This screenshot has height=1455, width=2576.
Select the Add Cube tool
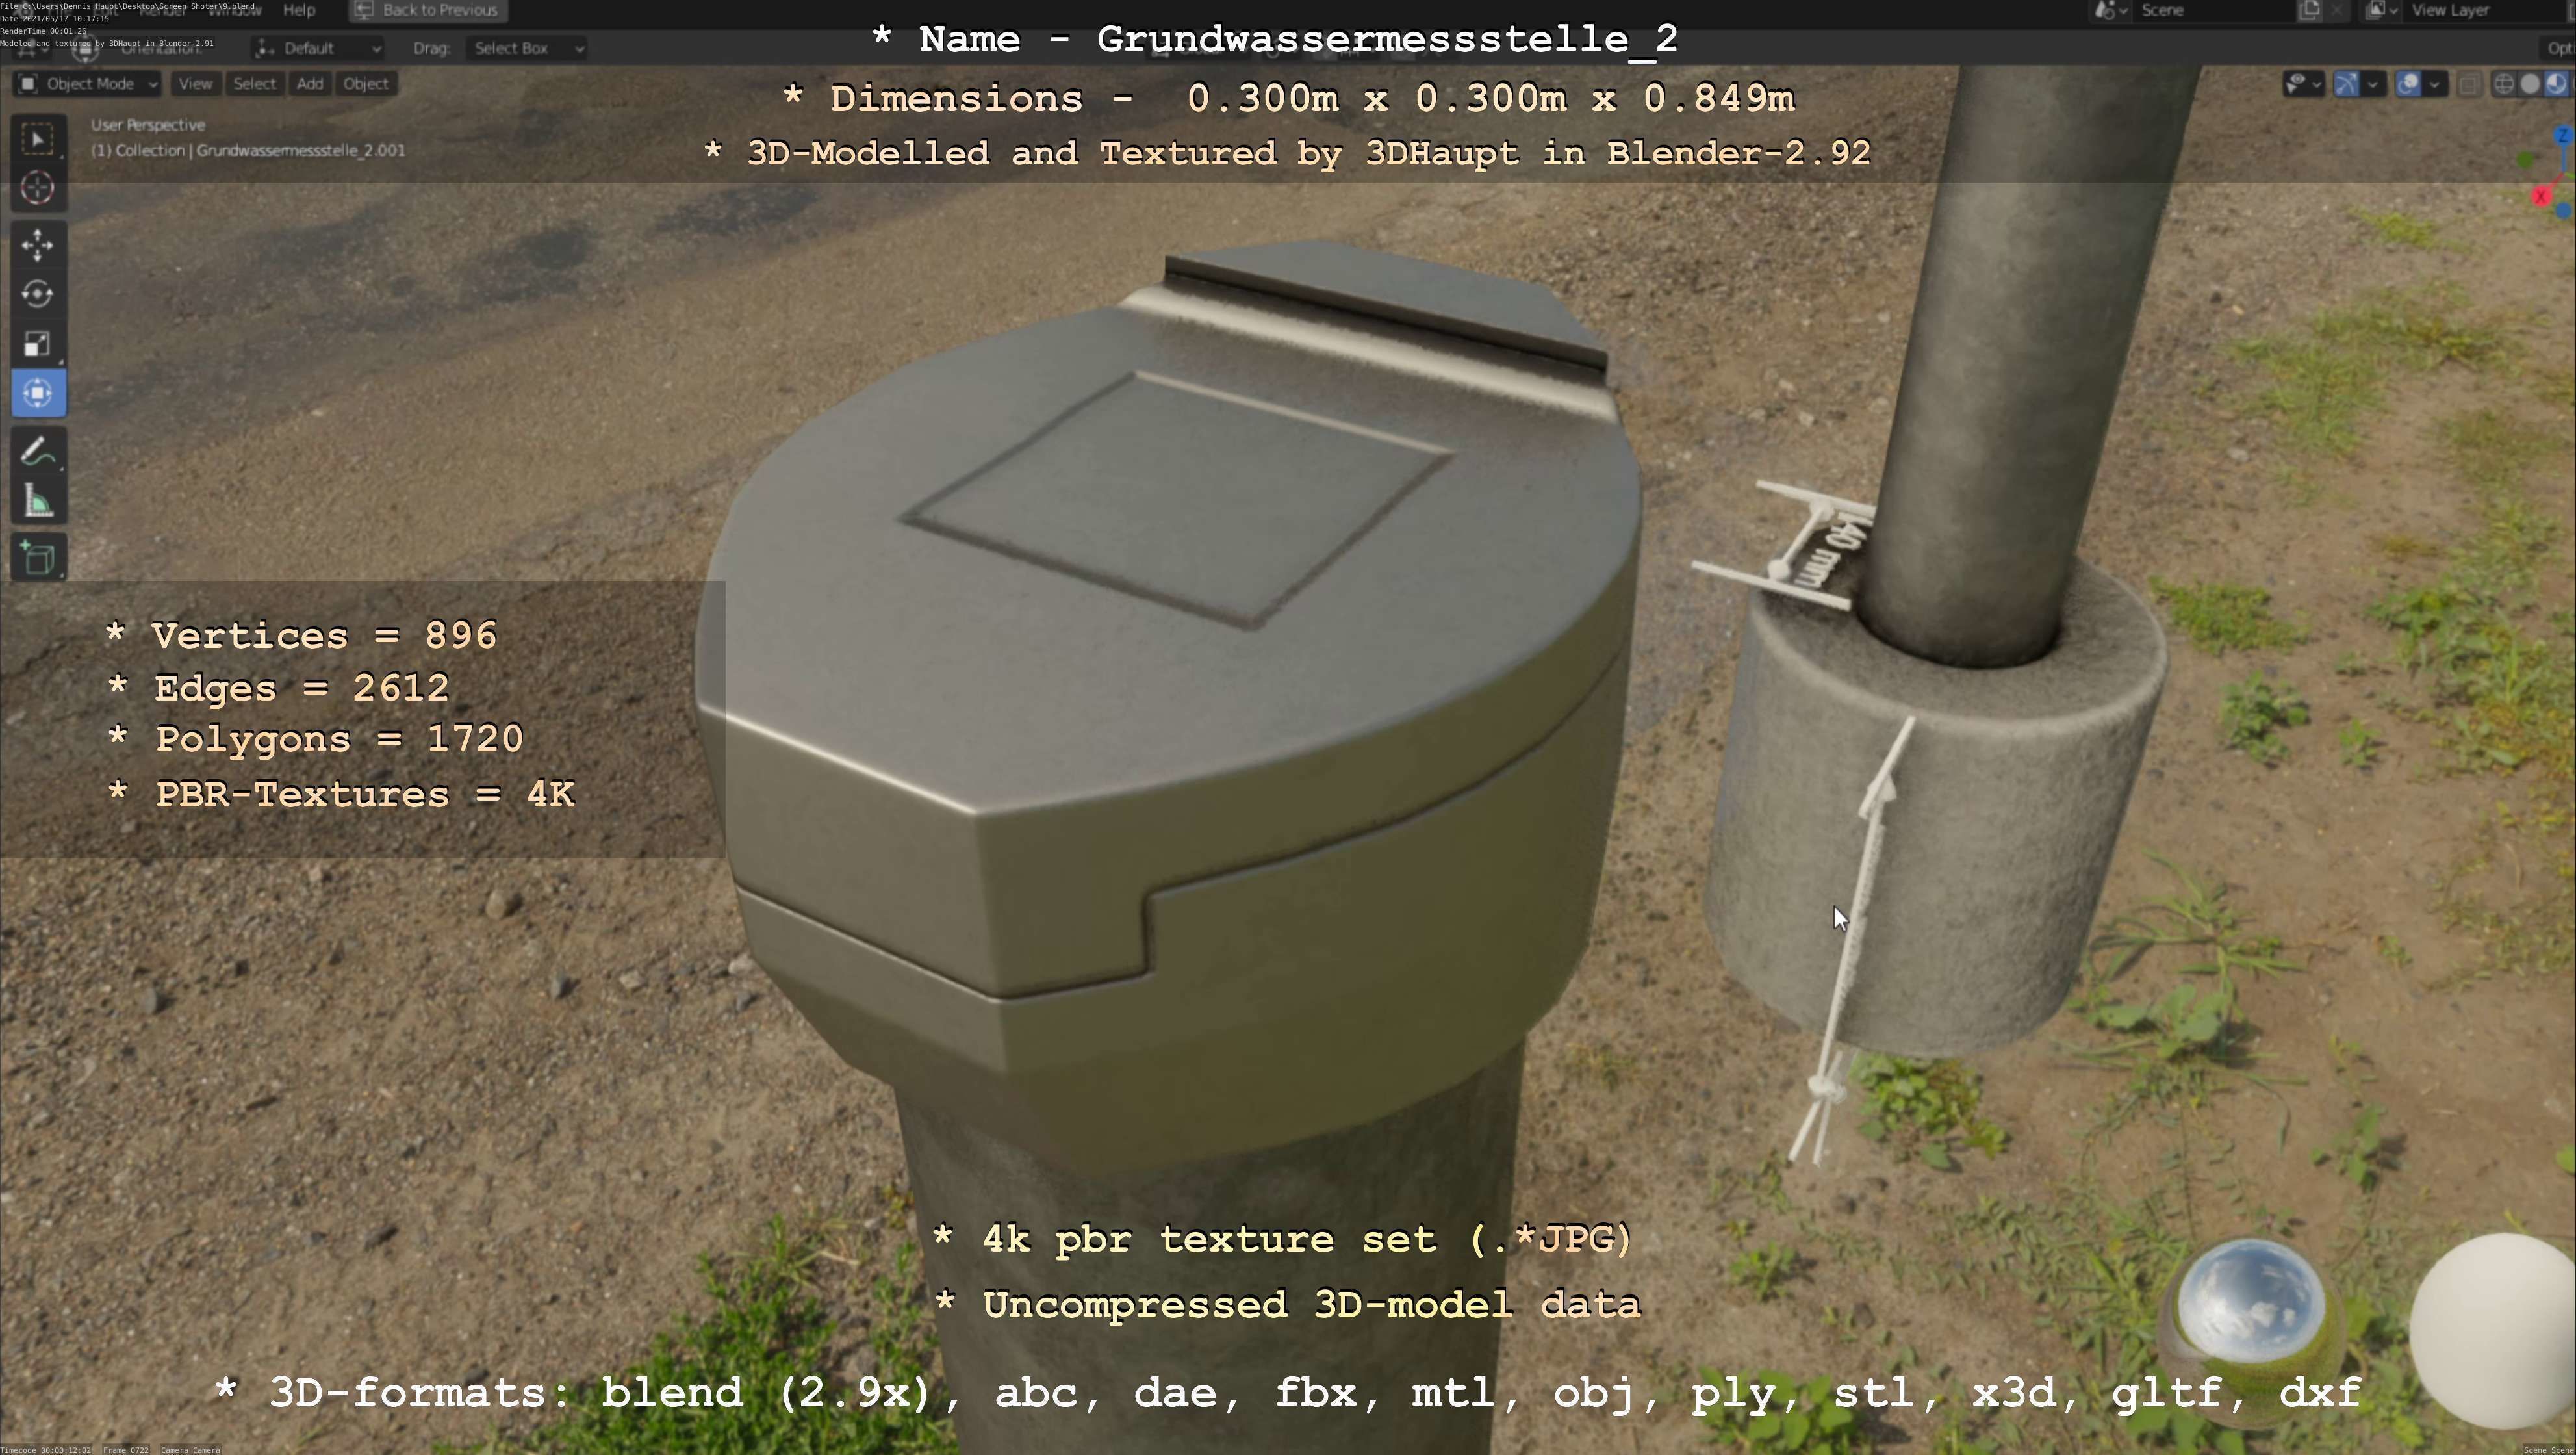38,558
